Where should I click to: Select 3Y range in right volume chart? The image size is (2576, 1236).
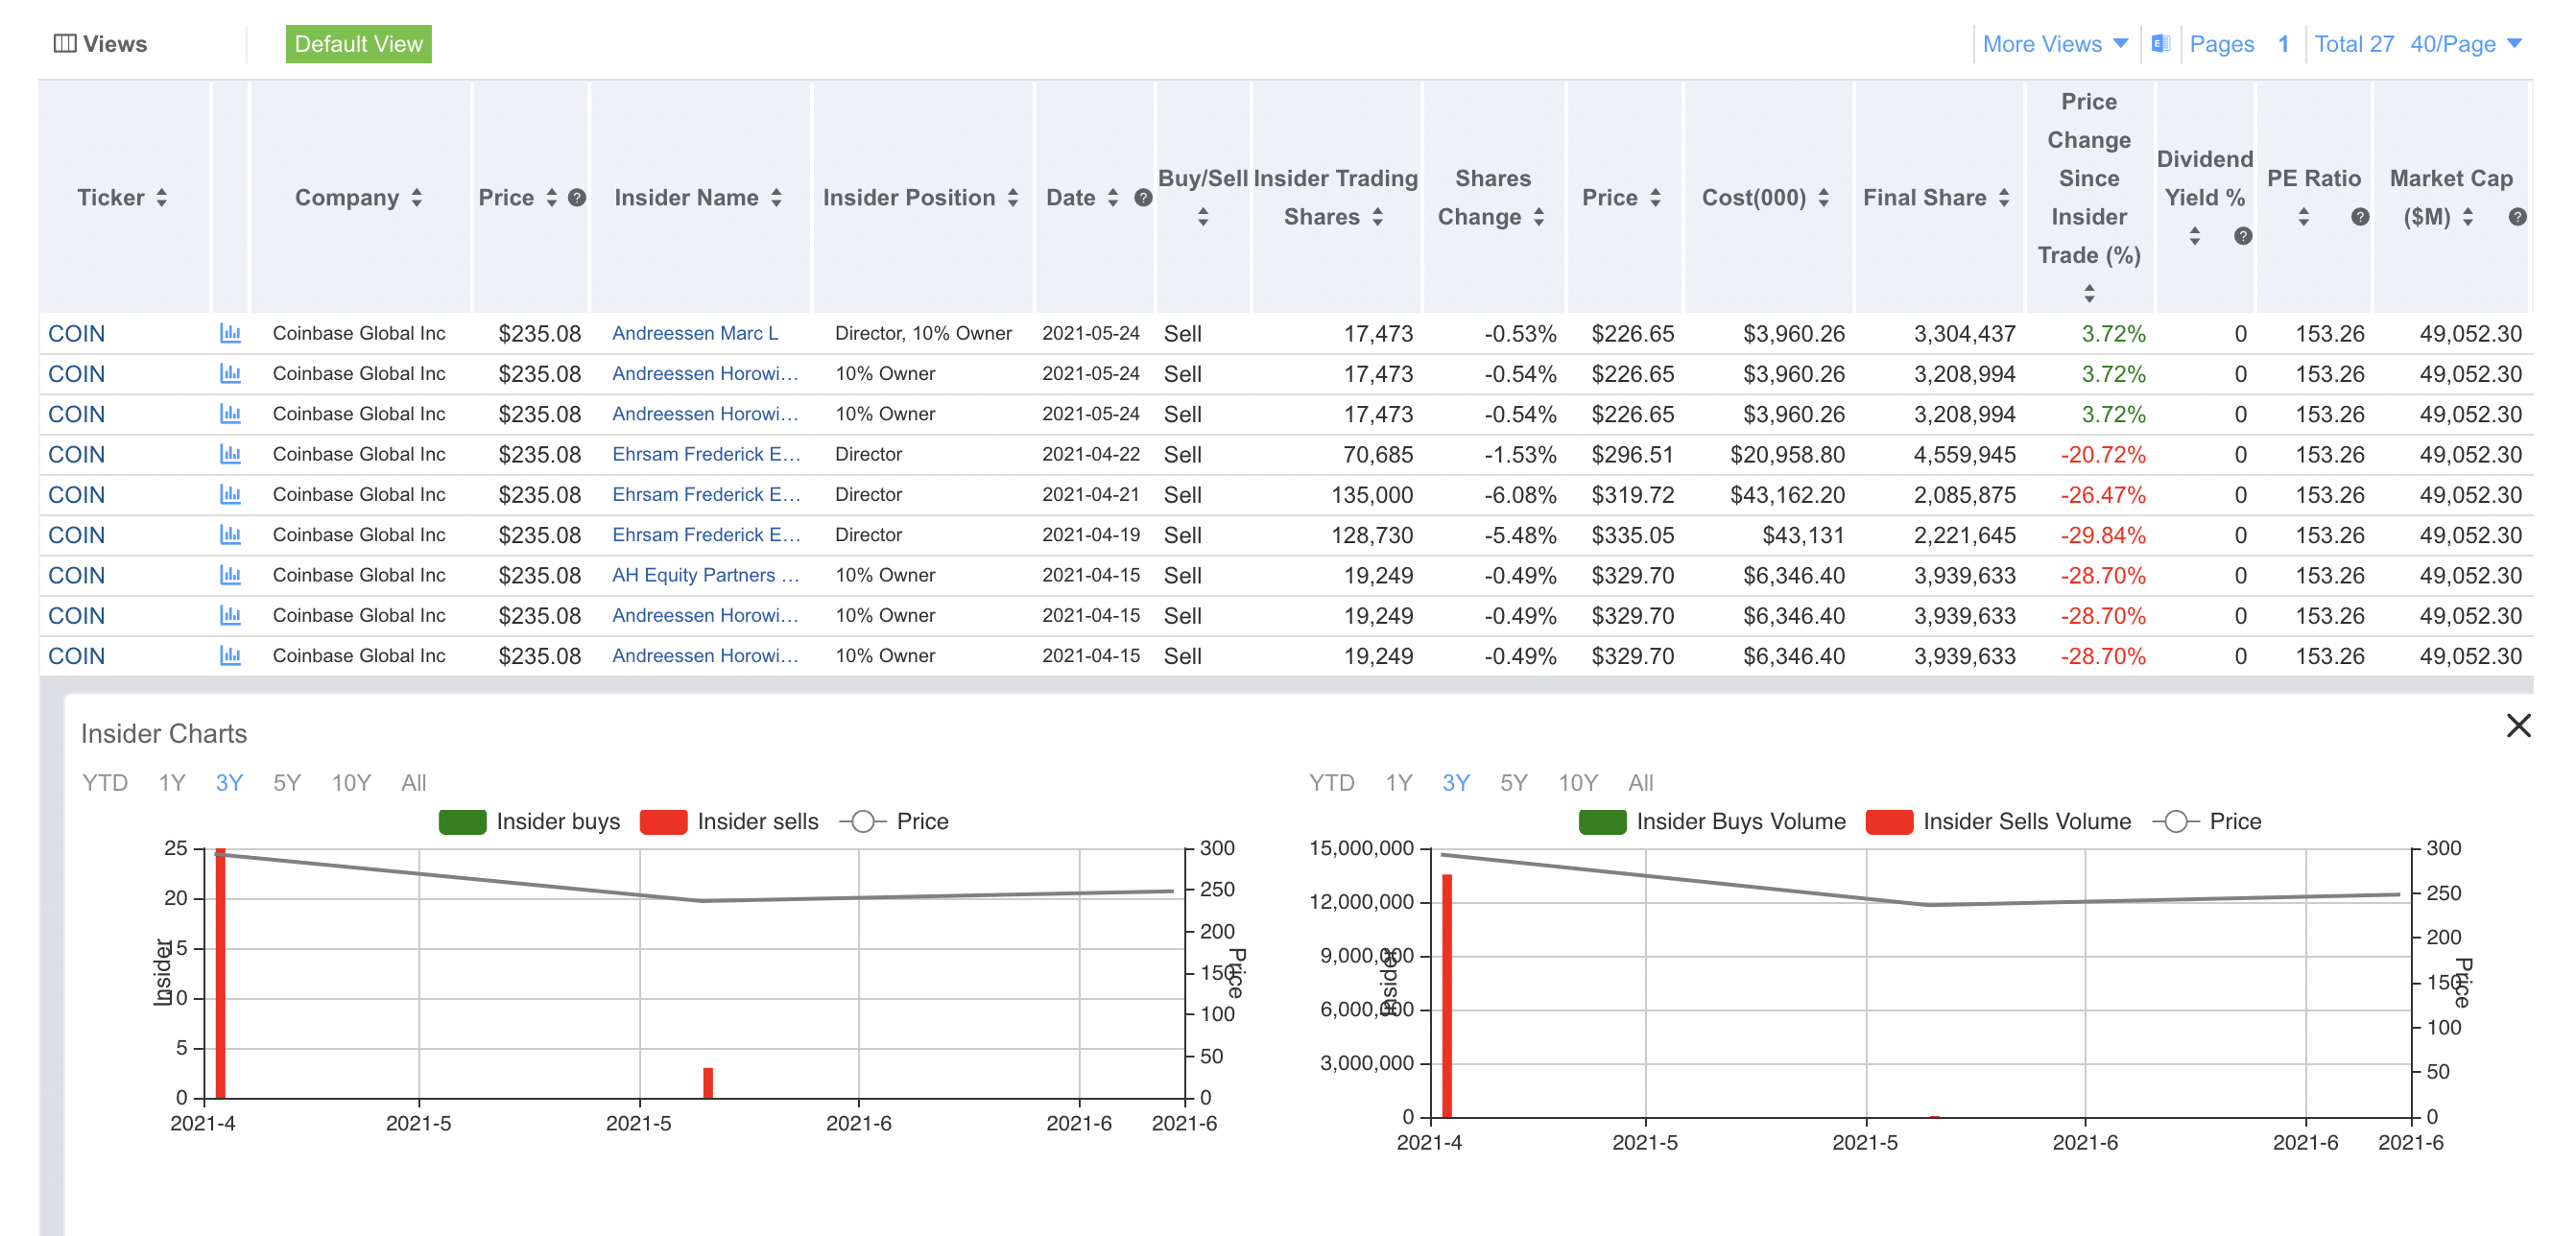1456,783
